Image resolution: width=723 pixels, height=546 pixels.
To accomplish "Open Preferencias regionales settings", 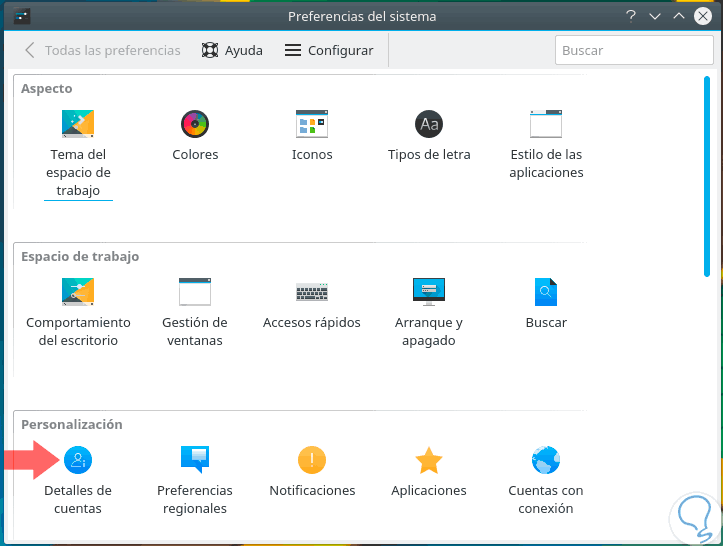I will [195, 461].
